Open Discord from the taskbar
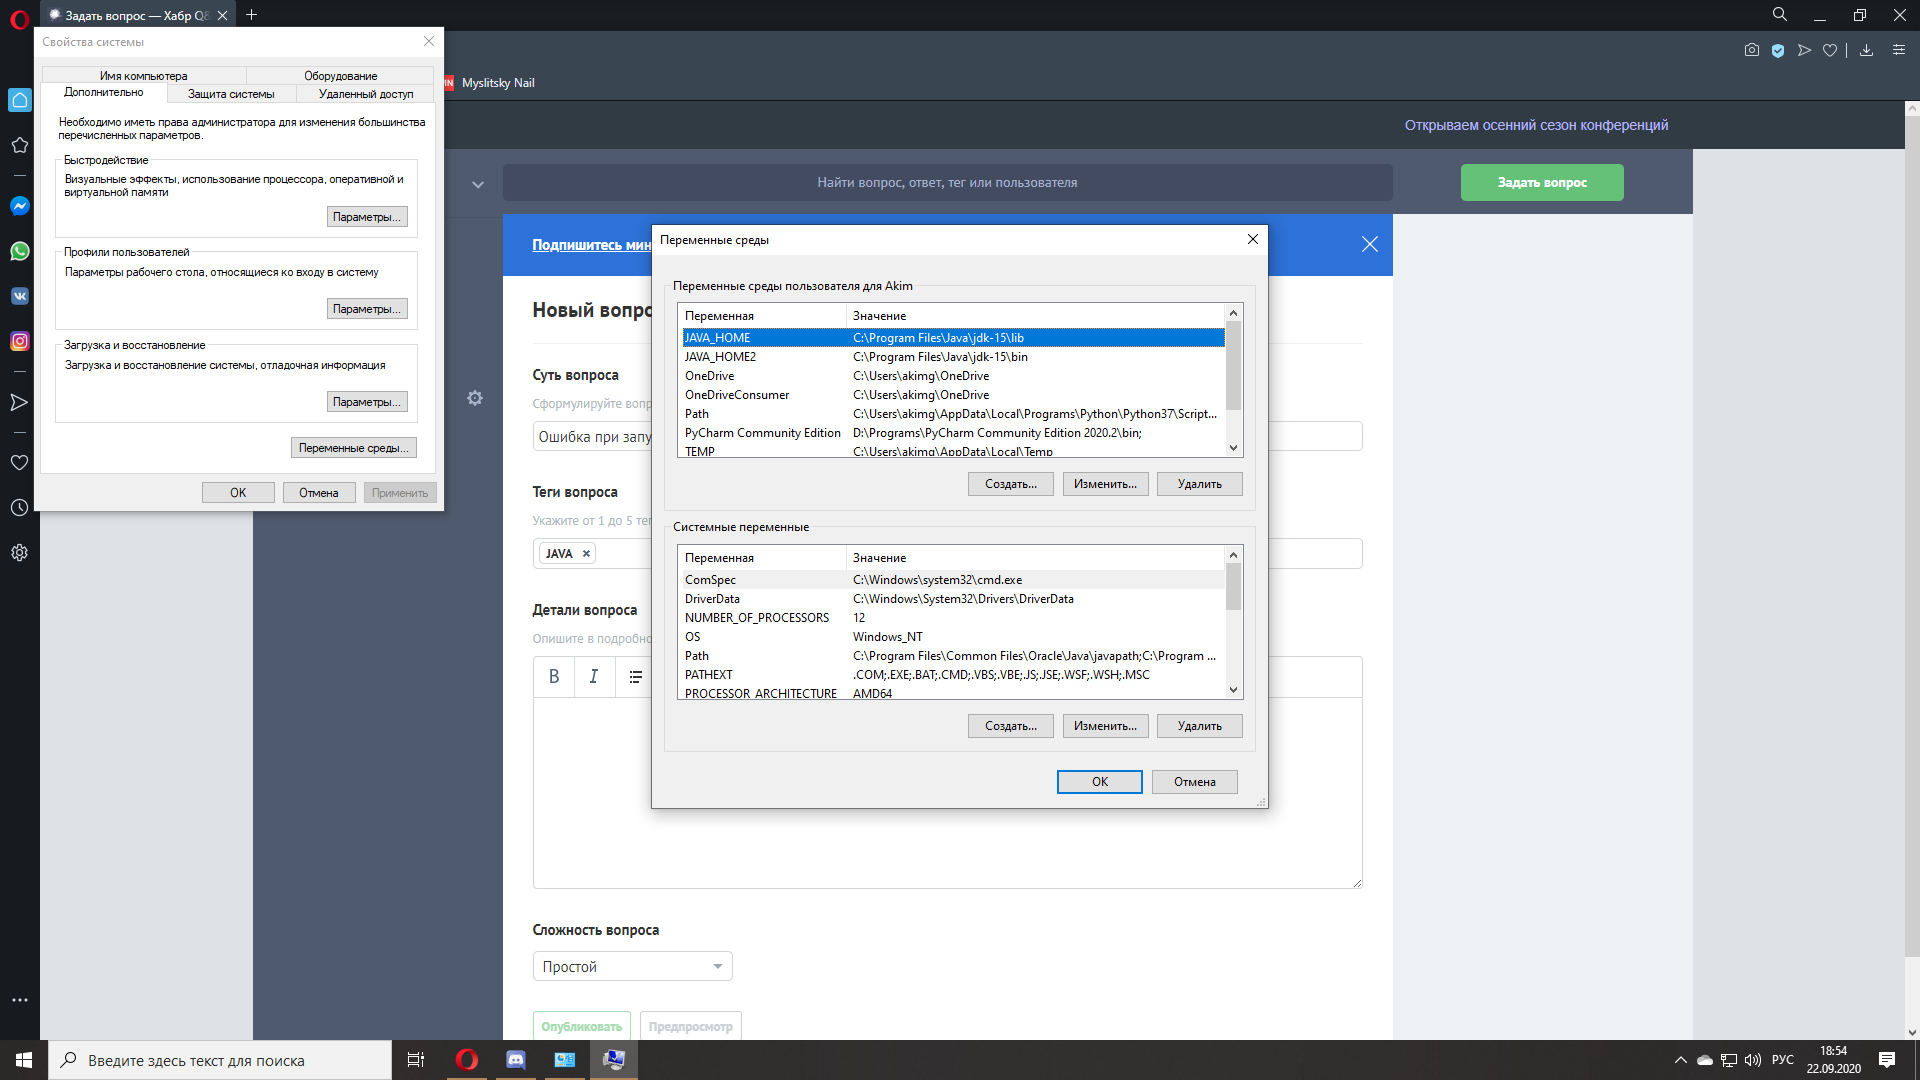1920x1080 pixels. [x=516, y=1060]
